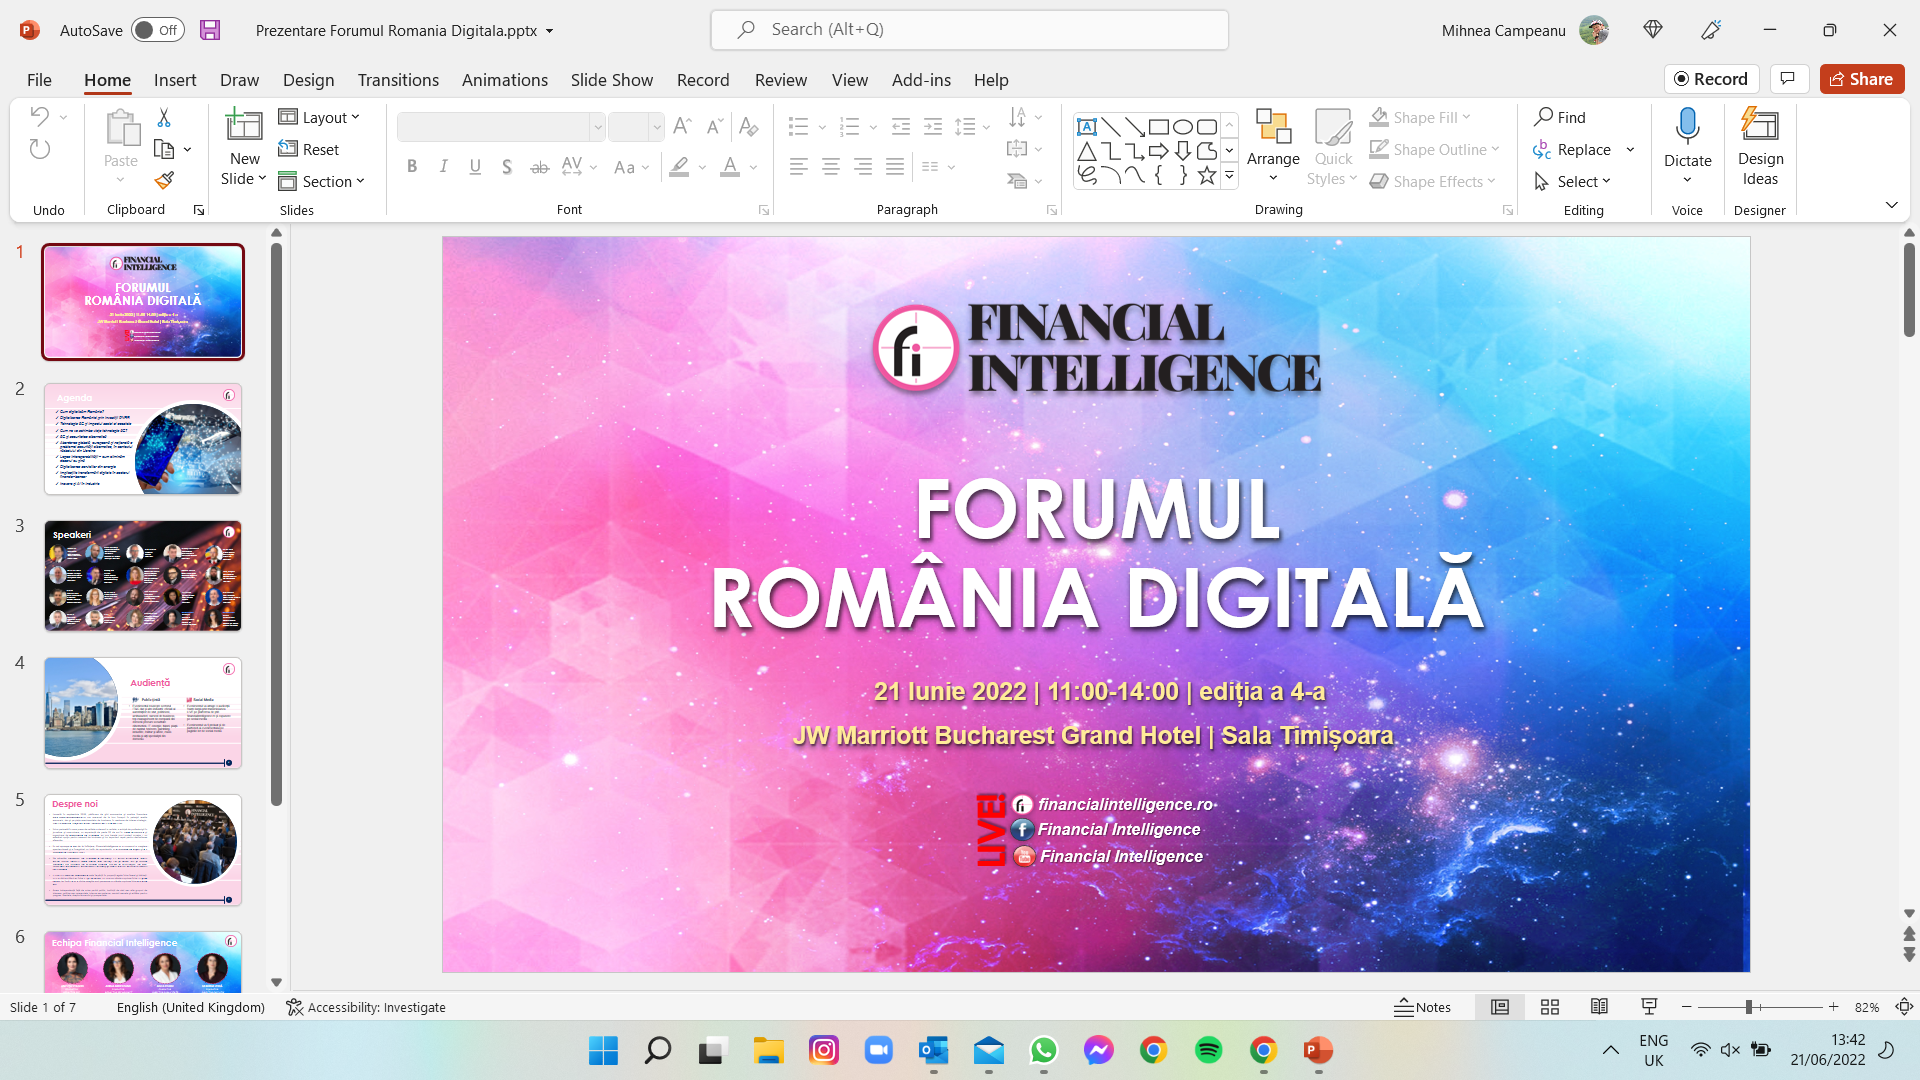The height and width of the screenshot is (1080, 1920).
Task: Click the Format Painter brush icon
Action: (164, 180)
